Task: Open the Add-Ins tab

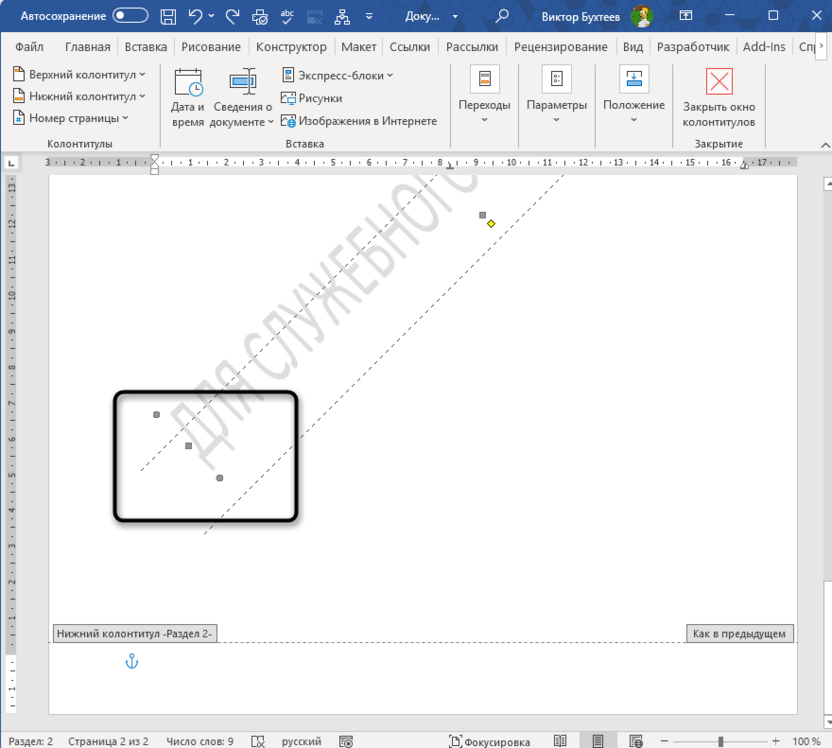Action: pos(764,47)
